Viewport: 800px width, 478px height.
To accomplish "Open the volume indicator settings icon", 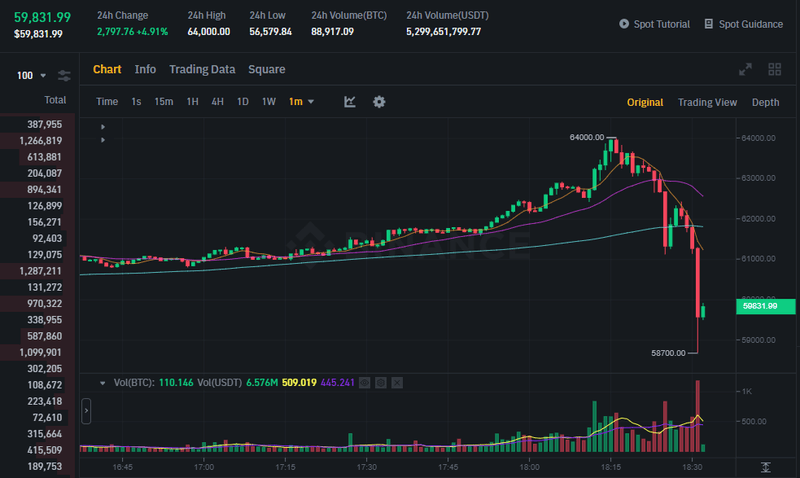I will [x=381, y=383].
